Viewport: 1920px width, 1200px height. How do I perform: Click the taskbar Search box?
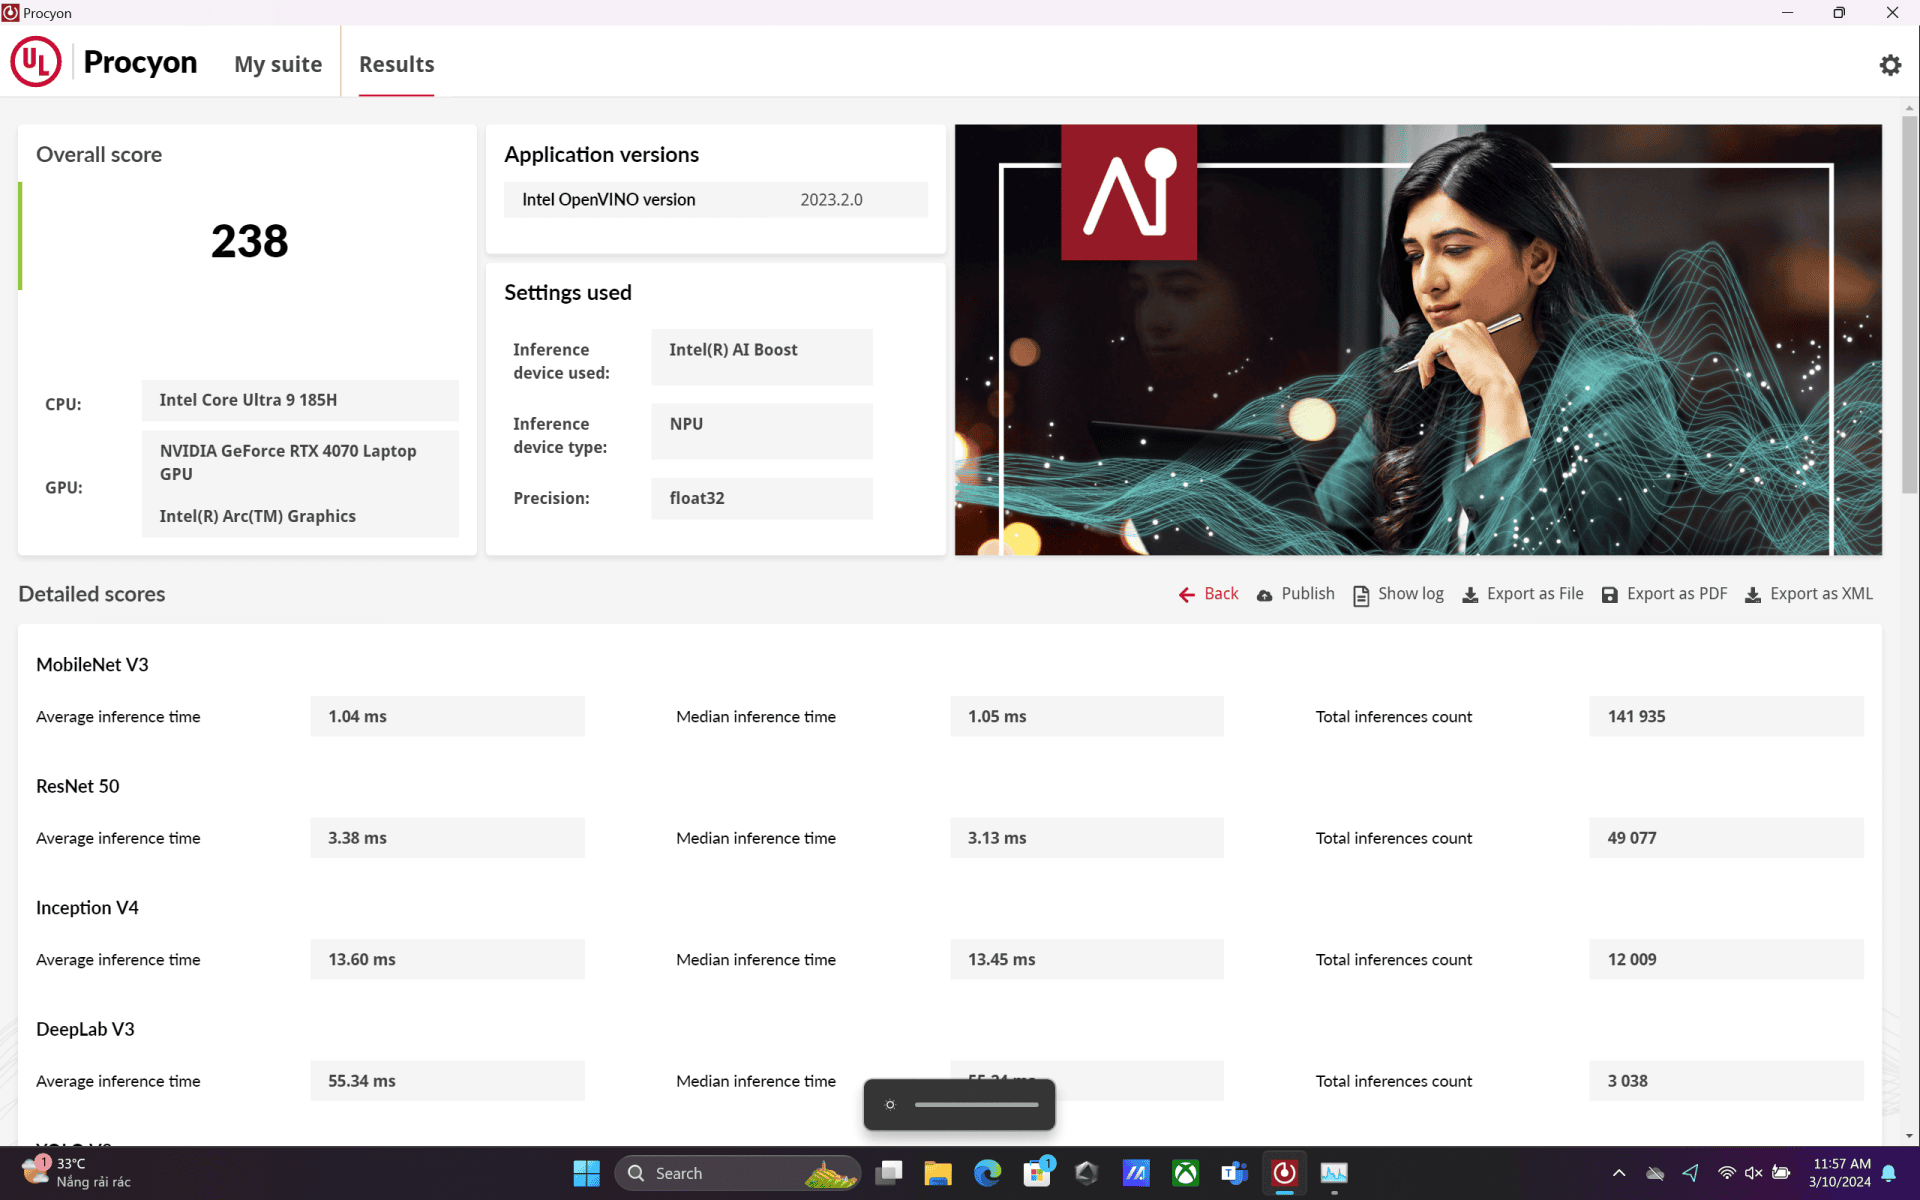(737, 1173)
